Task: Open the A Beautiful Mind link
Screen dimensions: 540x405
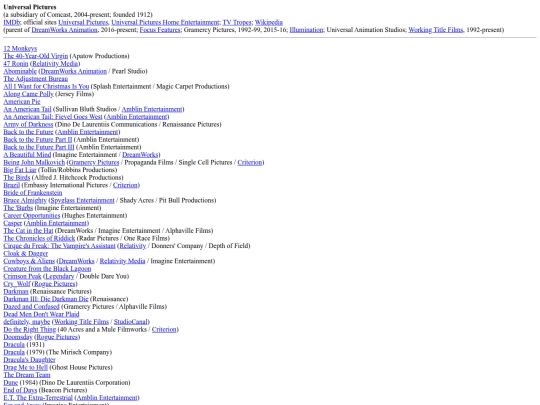Action: point(27,155)
